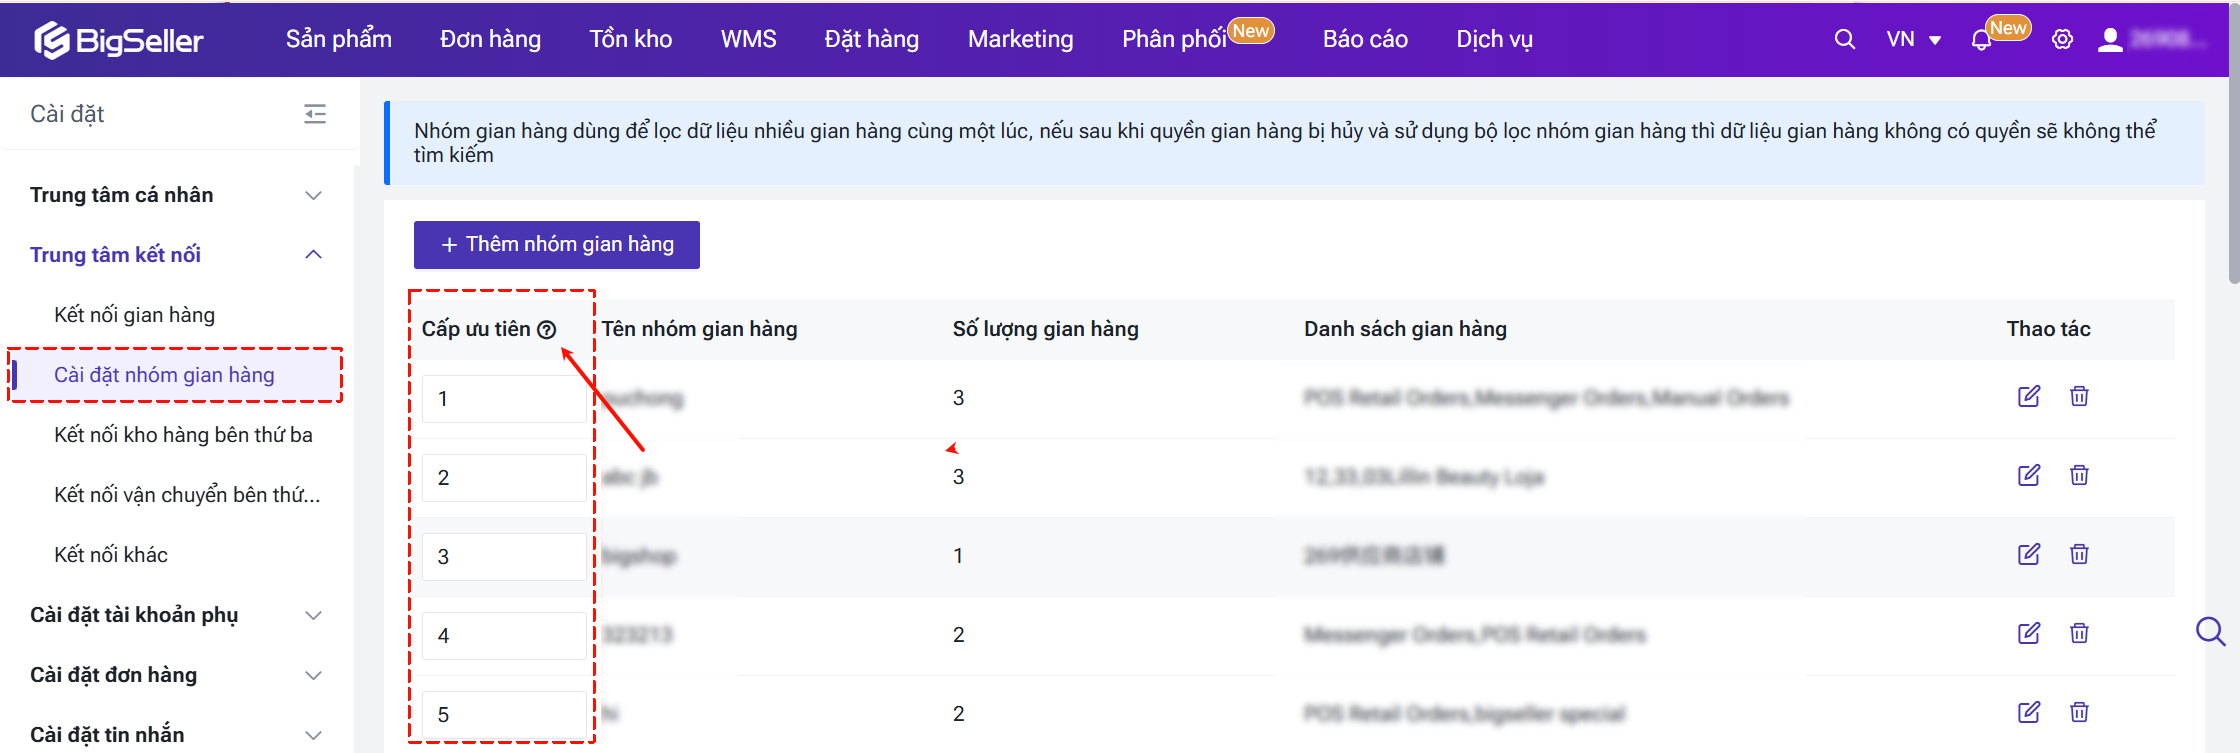Delete the store group with priority 5
Viewport: 2240px width, 753px height.
point(2079,712)
